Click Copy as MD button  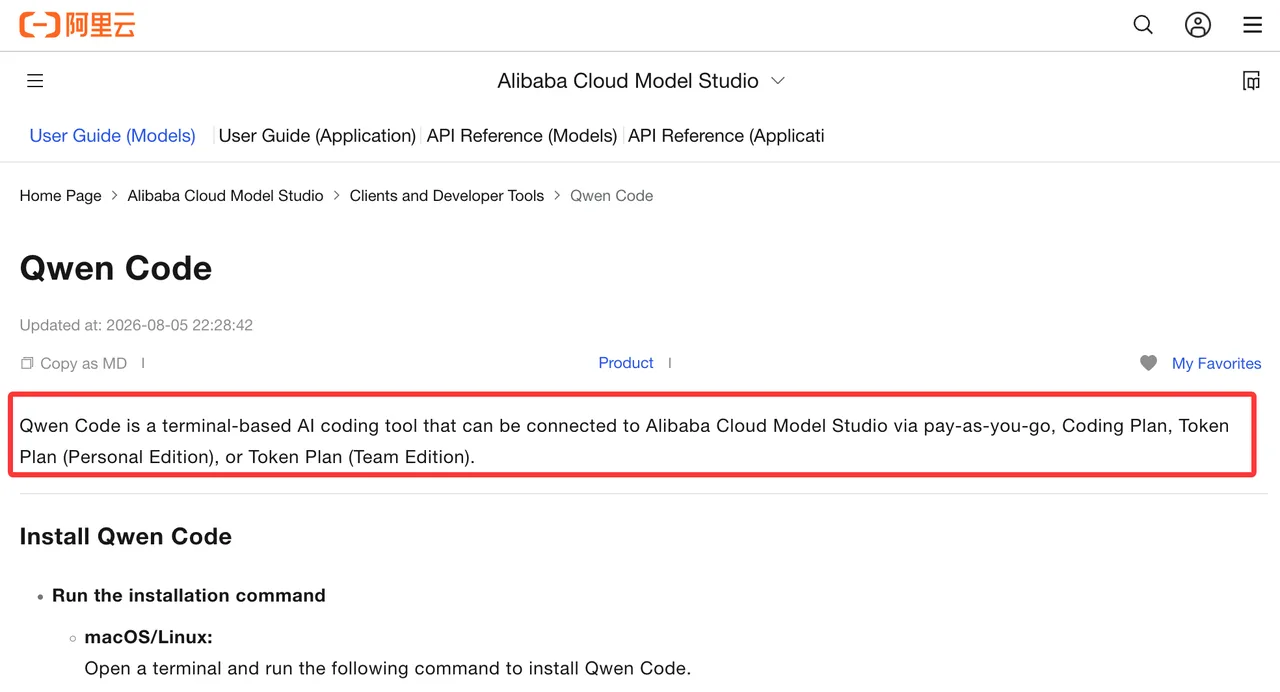click(74, 363)
